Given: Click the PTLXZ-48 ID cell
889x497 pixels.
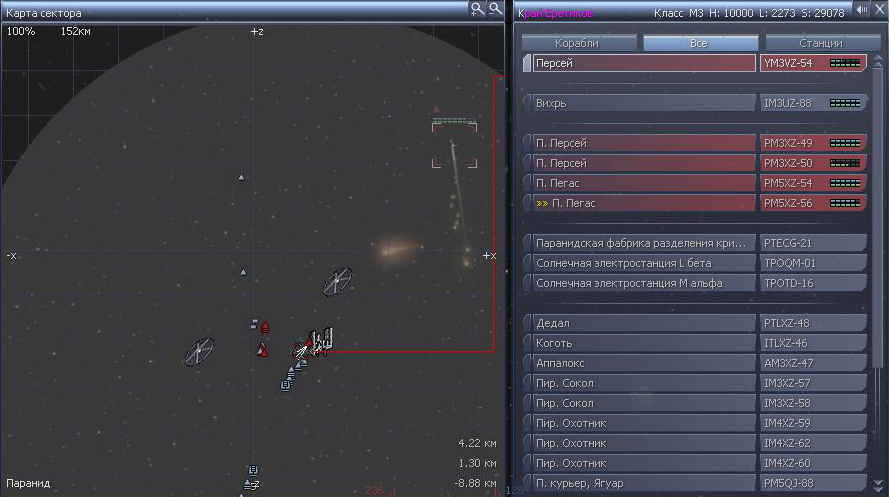Looking at the screenshot, I should pos(813,323).
